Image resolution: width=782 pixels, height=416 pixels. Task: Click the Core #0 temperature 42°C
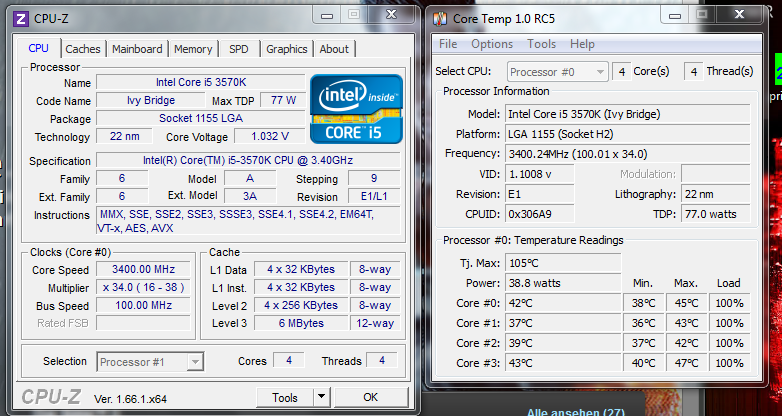tap(563, 303)
